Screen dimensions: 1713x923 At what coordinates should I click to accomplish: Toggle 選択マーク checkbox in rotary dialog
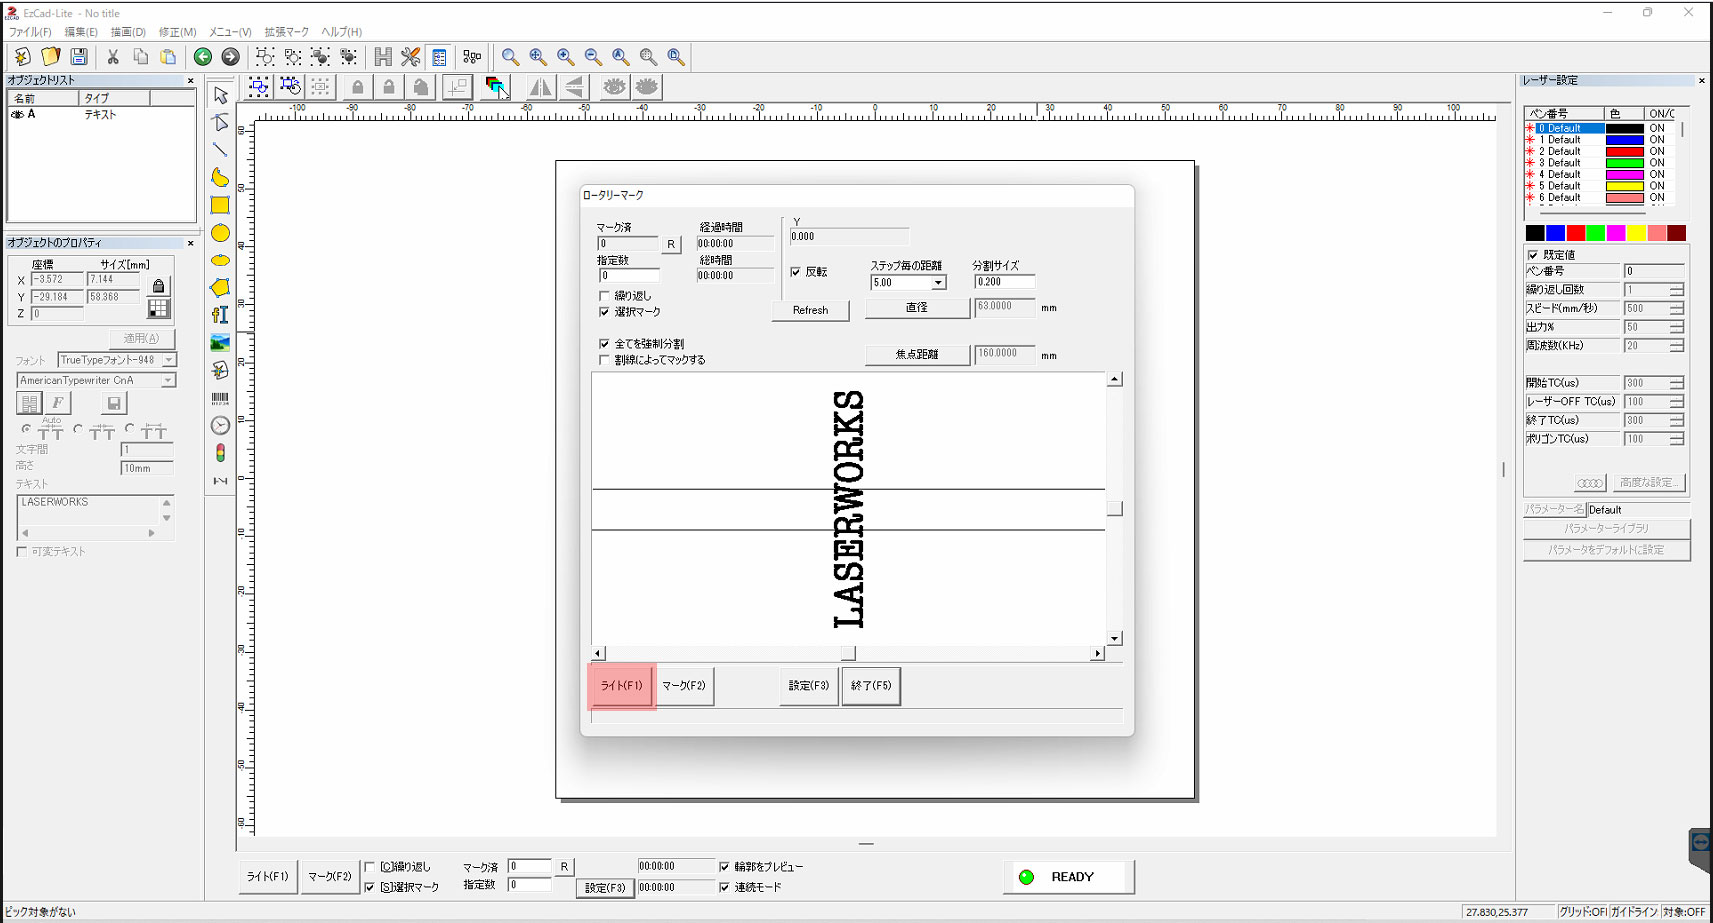604,312
